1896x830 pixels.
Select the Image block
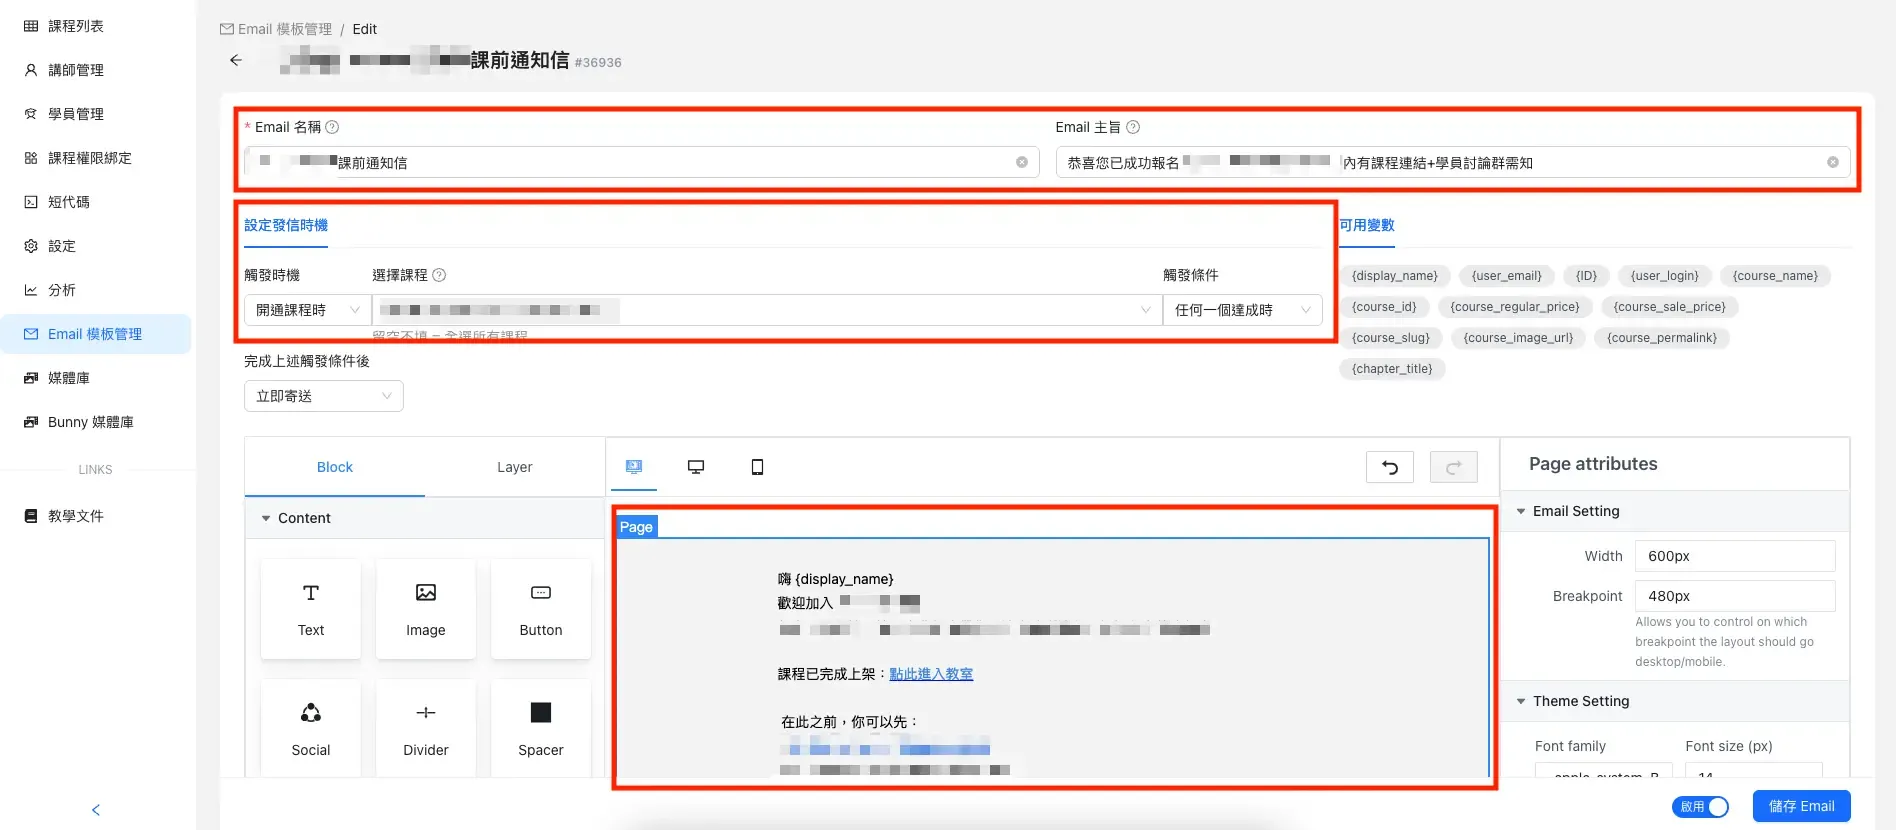click(x=426, y=609)
